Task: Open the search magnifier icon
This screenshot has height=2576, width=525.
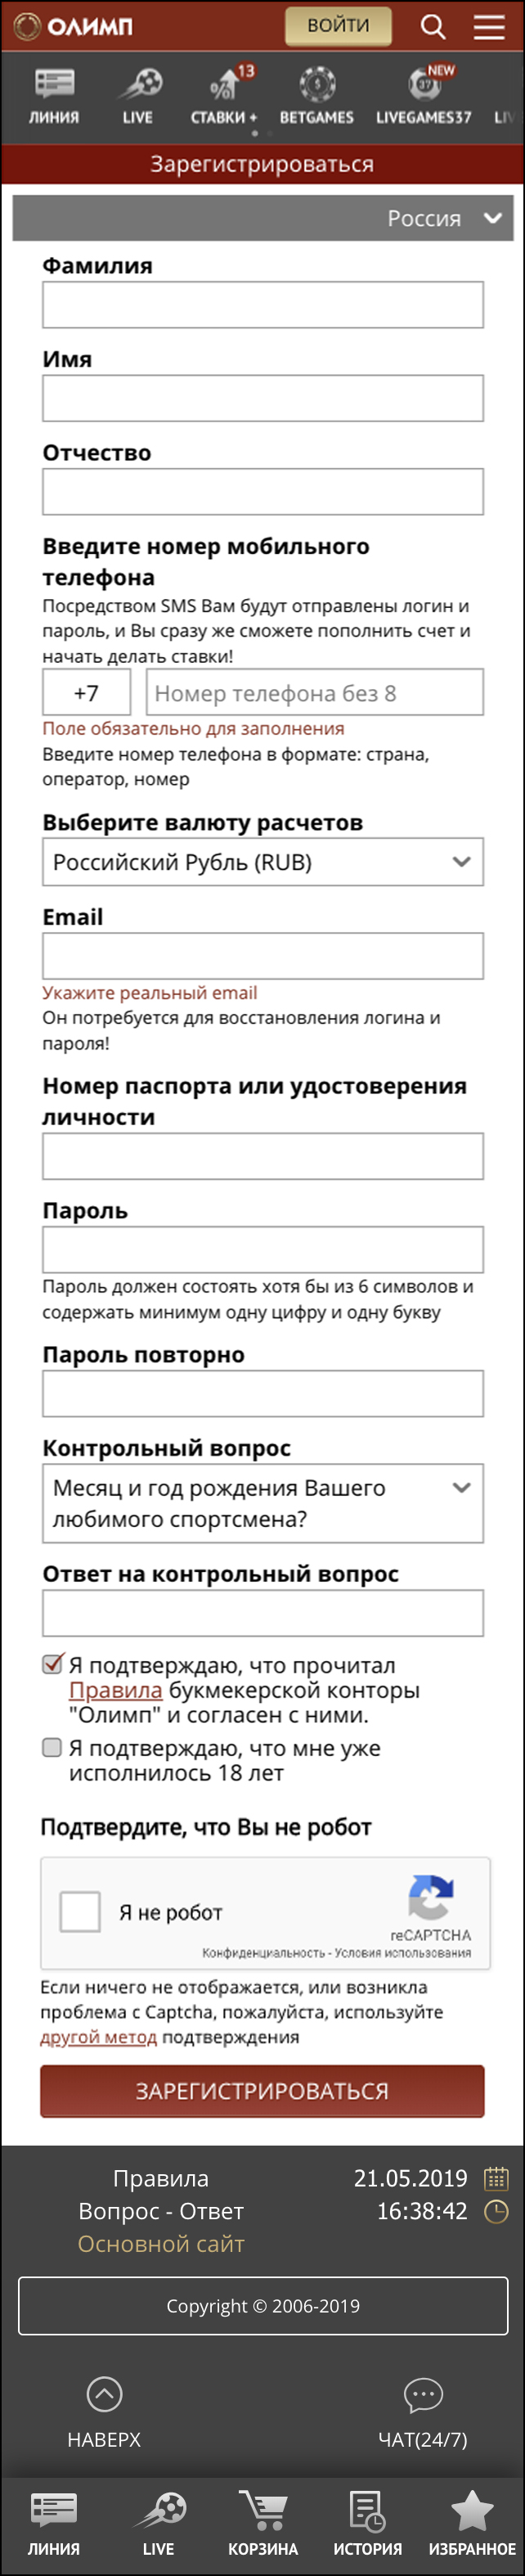Action: (x=433, y=26)
